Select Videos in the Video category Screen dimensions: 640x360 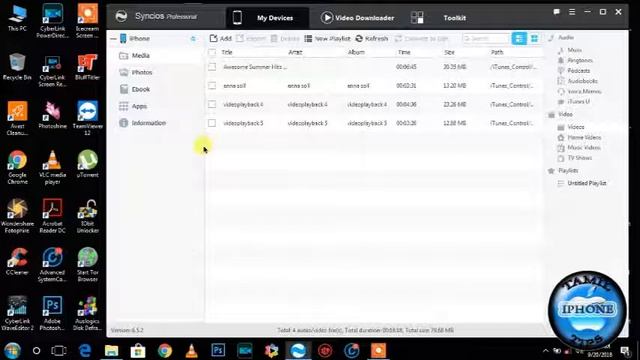(x=571, y=127)
